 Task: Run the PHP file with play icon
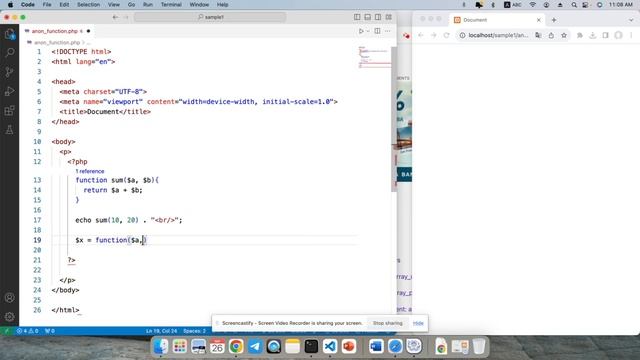[361, 31]
